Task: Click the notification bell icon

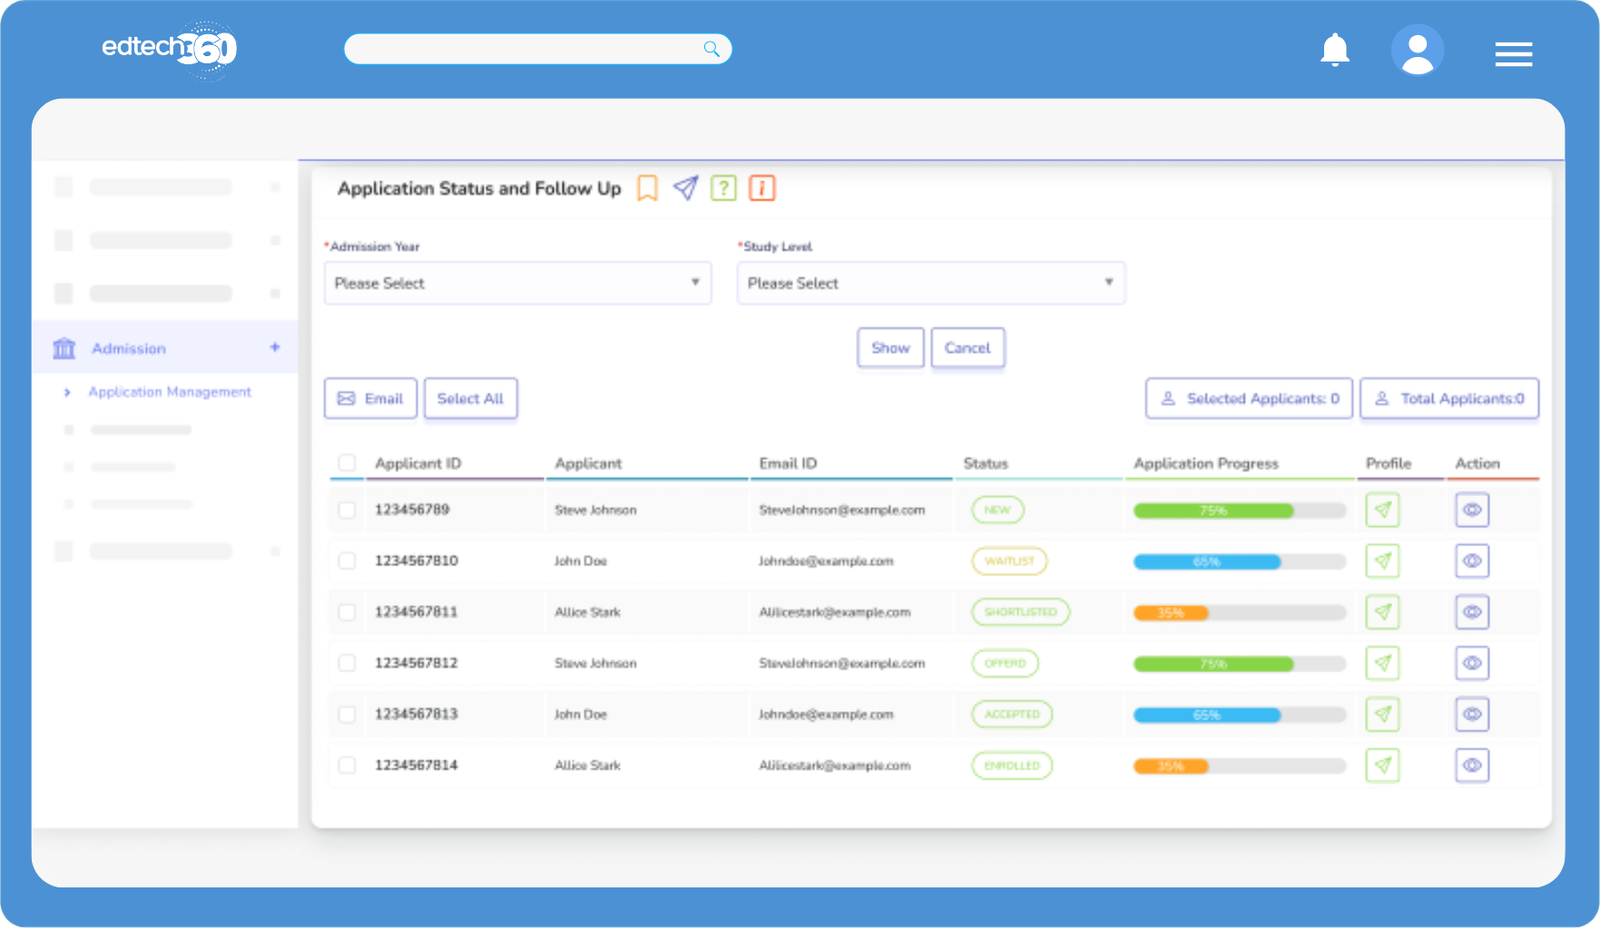Action: [x=1335, y=50]
